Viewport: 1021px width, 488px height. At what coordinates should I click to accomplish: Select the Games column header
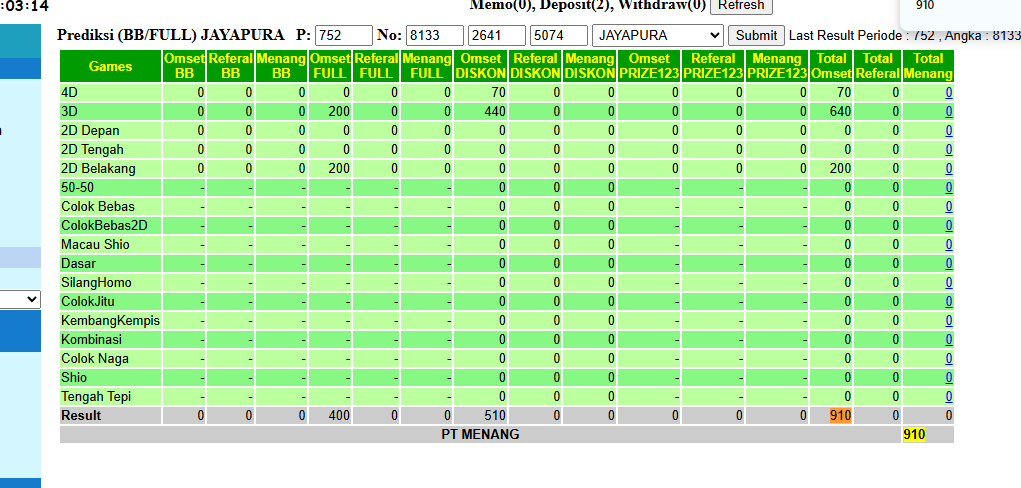(x=111, y=66)
